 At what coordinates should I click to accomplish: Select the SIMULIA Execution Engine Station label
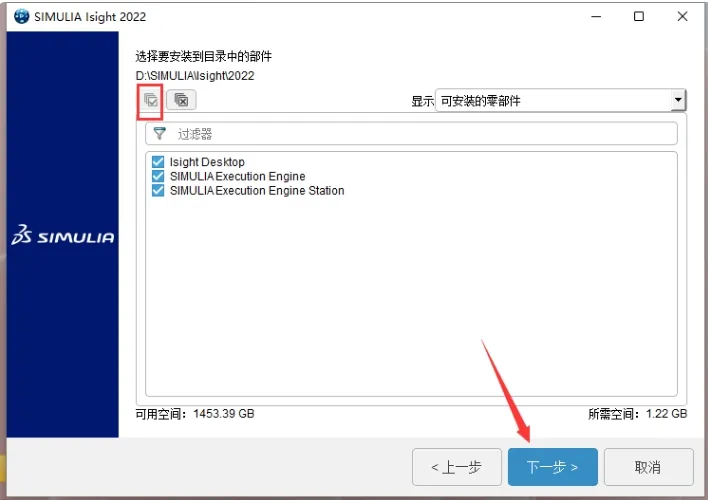257,191
